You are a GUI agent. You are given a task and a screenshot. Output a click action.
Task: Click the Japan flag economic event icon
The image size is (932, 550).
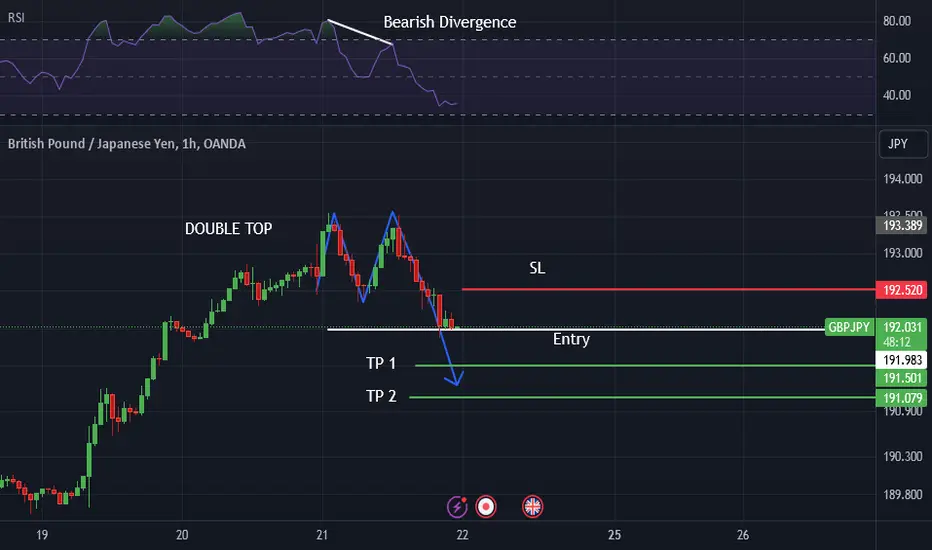coord(486,507)
